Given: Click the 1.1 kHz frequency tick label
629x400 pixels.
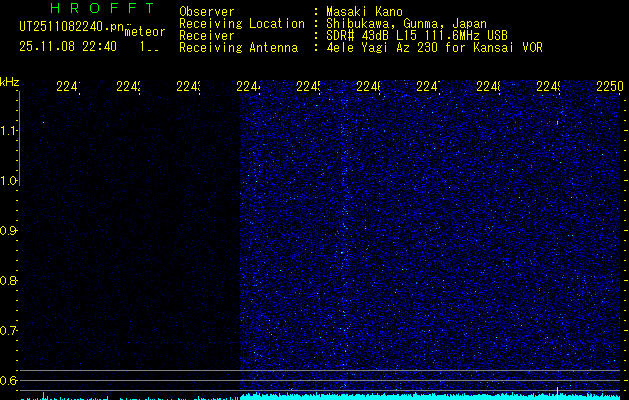Looking at the screenshot, I should [x=8, y=130].
